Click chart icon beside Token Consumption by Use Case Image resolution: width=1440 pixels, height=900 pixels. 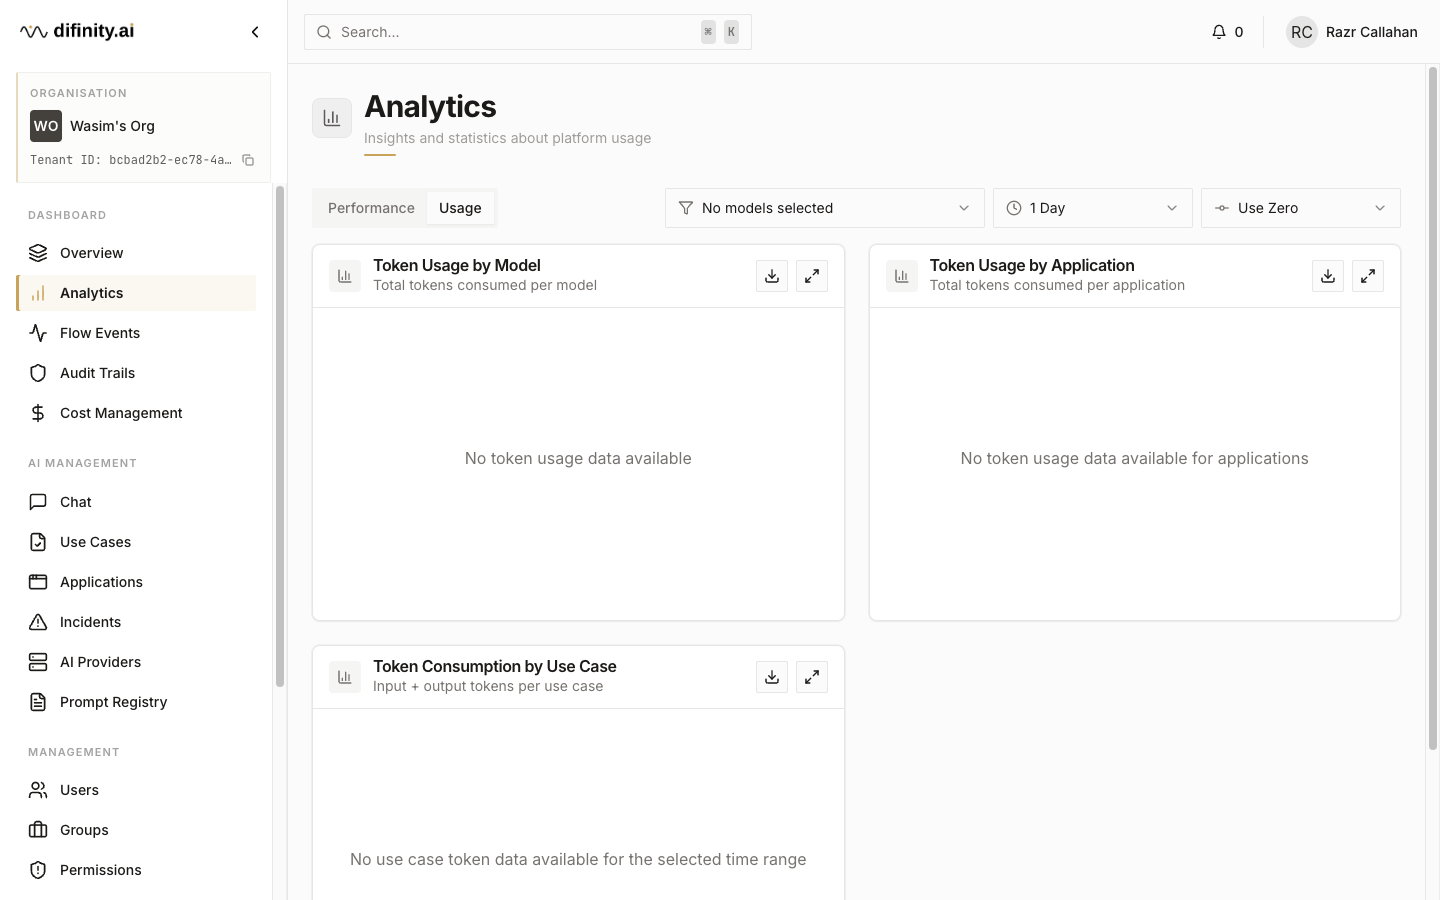345,677
